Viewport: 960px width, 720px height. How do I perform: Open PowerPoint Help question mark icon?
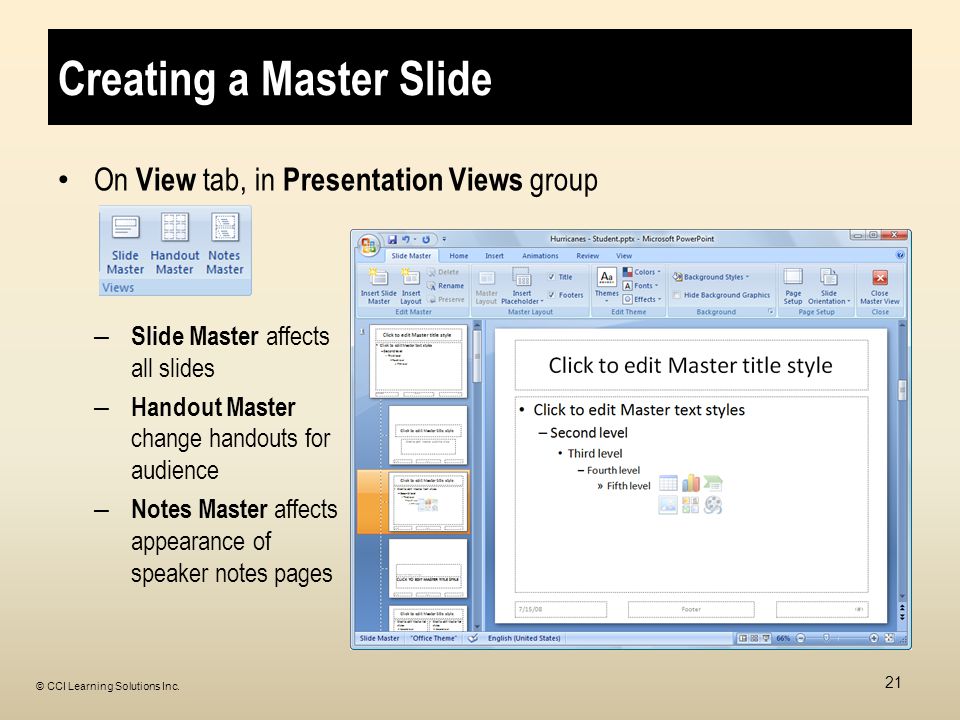900,256
